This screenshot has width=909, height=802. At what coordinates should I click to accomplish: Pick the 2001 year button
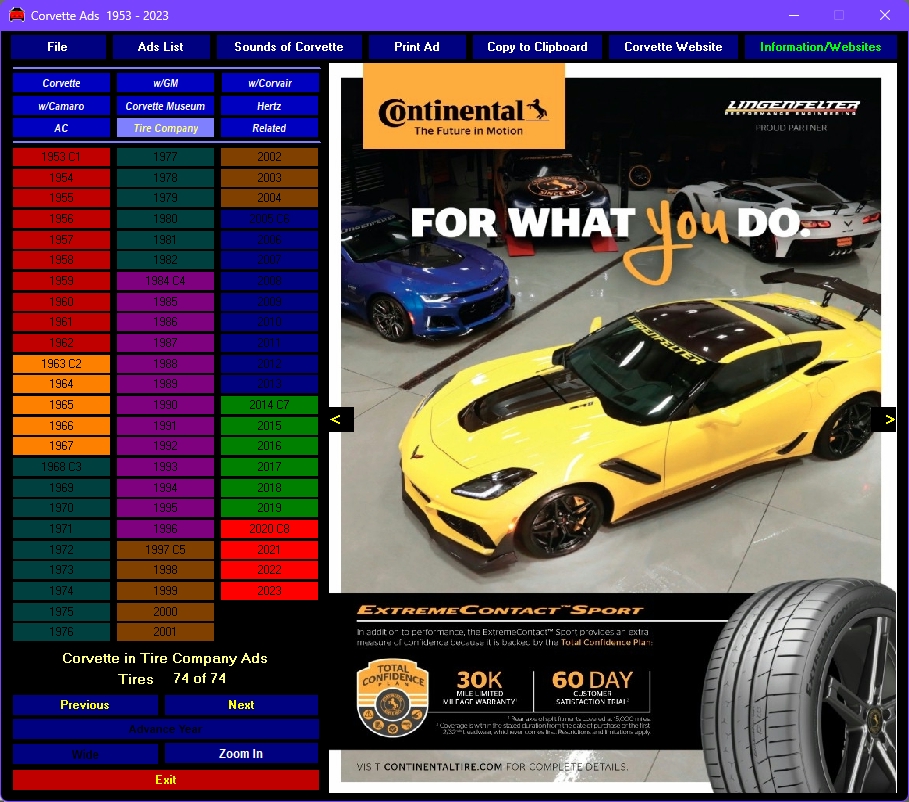coord(165,632)
